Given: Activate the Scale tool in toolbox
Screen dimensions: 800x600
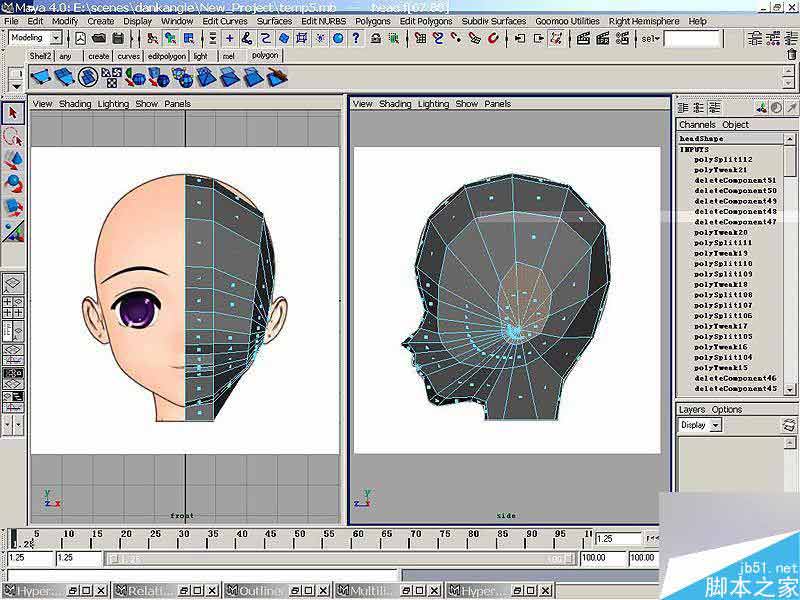Looking at the screenshot, I should 13,207.
